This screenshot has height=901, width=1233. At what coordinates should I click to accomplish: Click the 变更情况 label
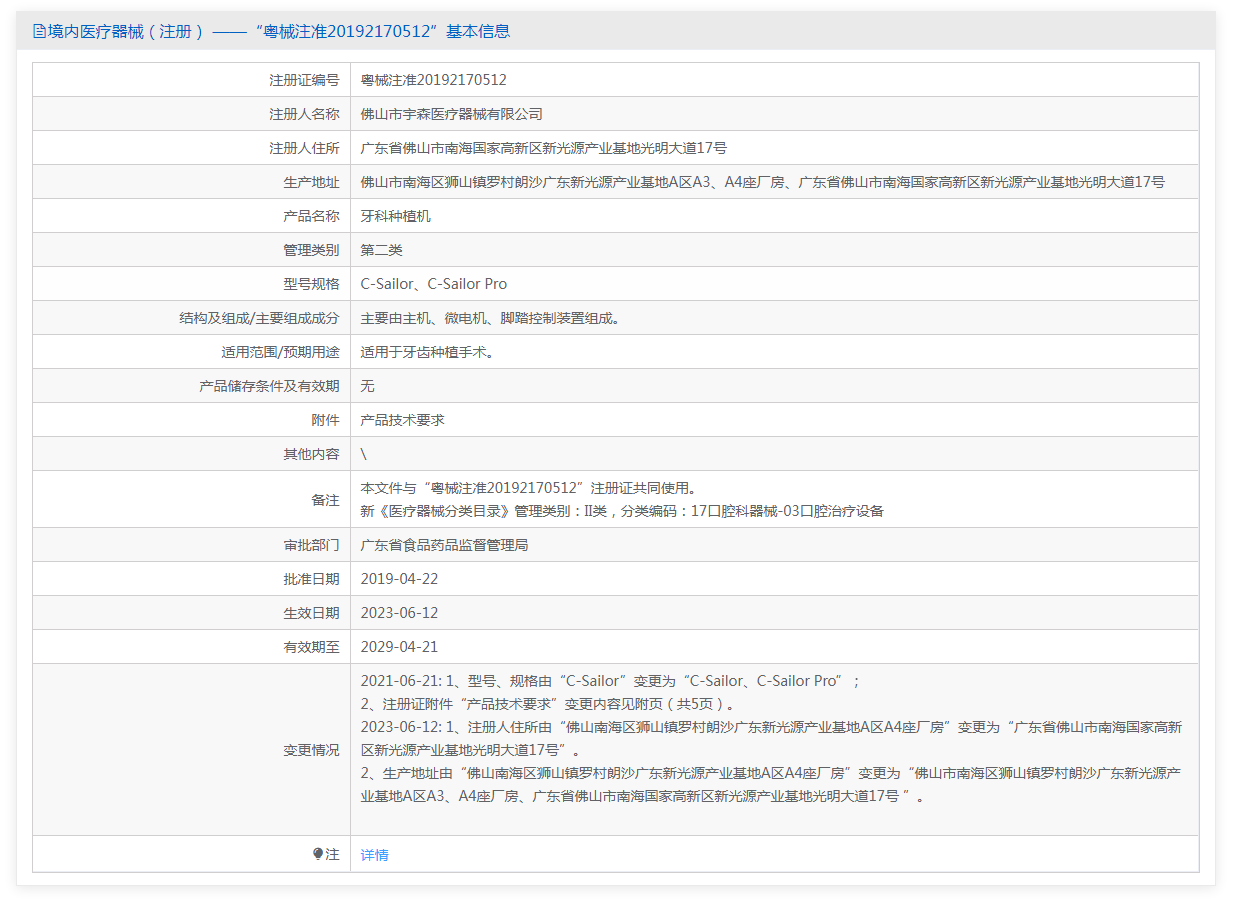tap(311, 750)
